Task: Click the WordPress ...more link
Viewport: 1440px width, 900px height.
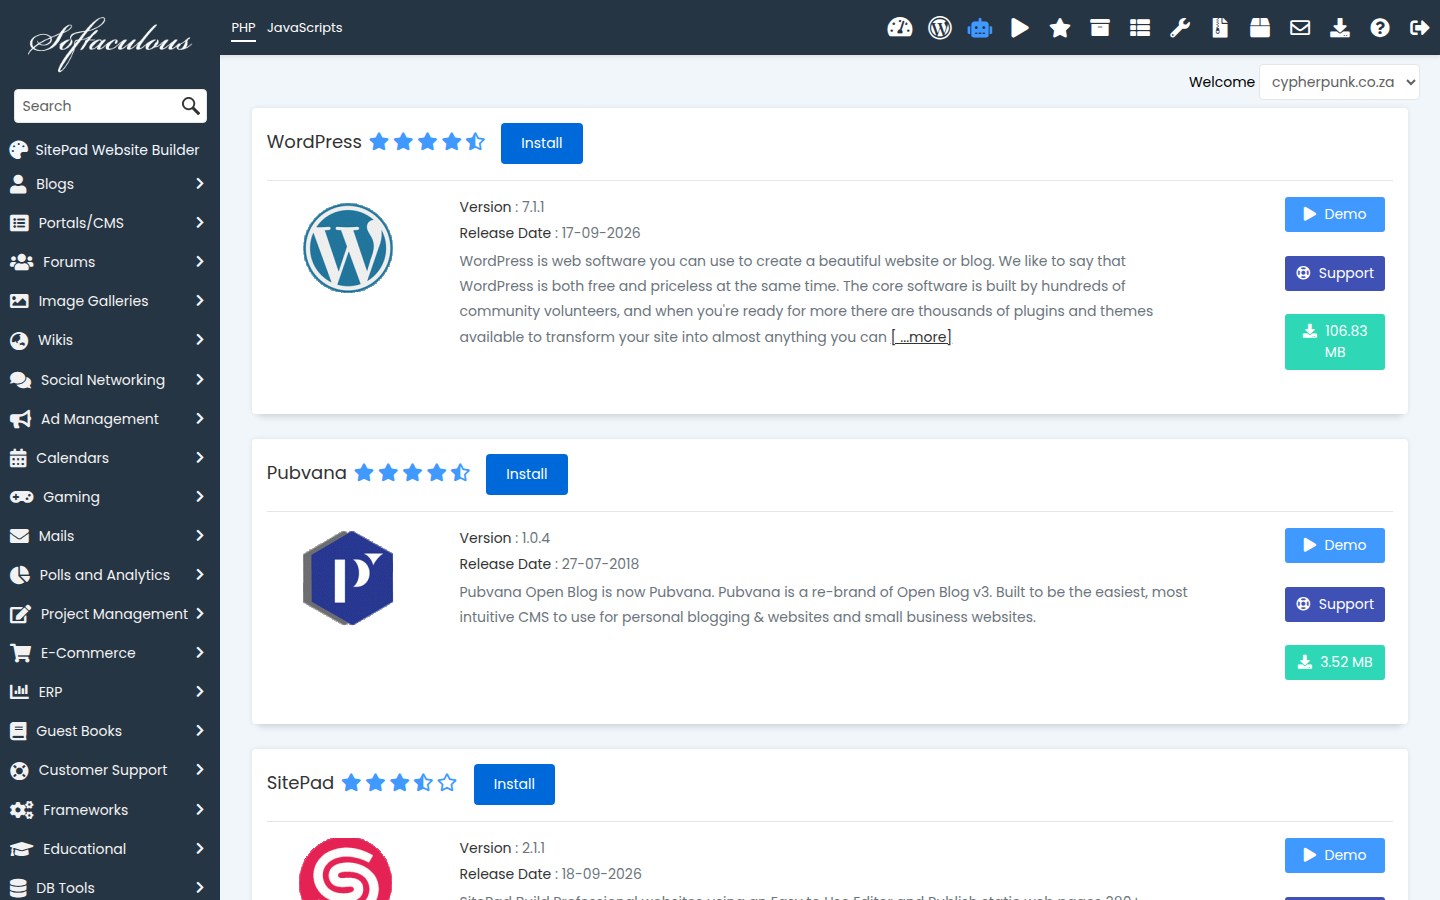Action: (x=921, y=337)
